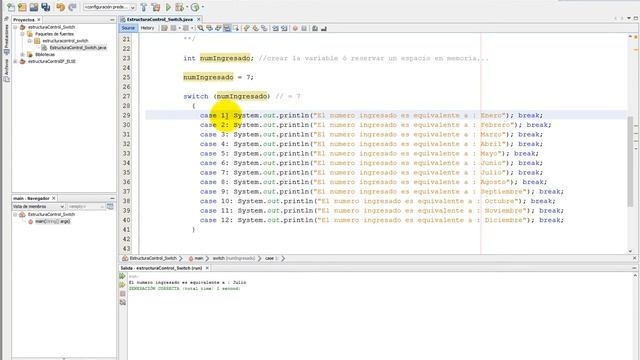
Task: Click the Open Project toolbar icon
Action: (34, 7)
